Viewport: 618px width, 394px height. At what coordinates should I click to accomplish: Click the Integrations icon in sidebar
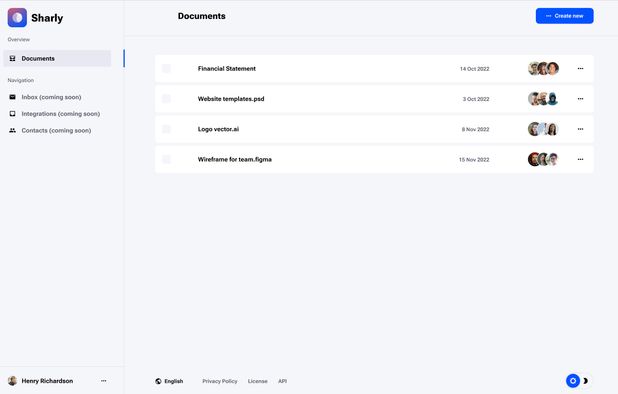(13, 114)
